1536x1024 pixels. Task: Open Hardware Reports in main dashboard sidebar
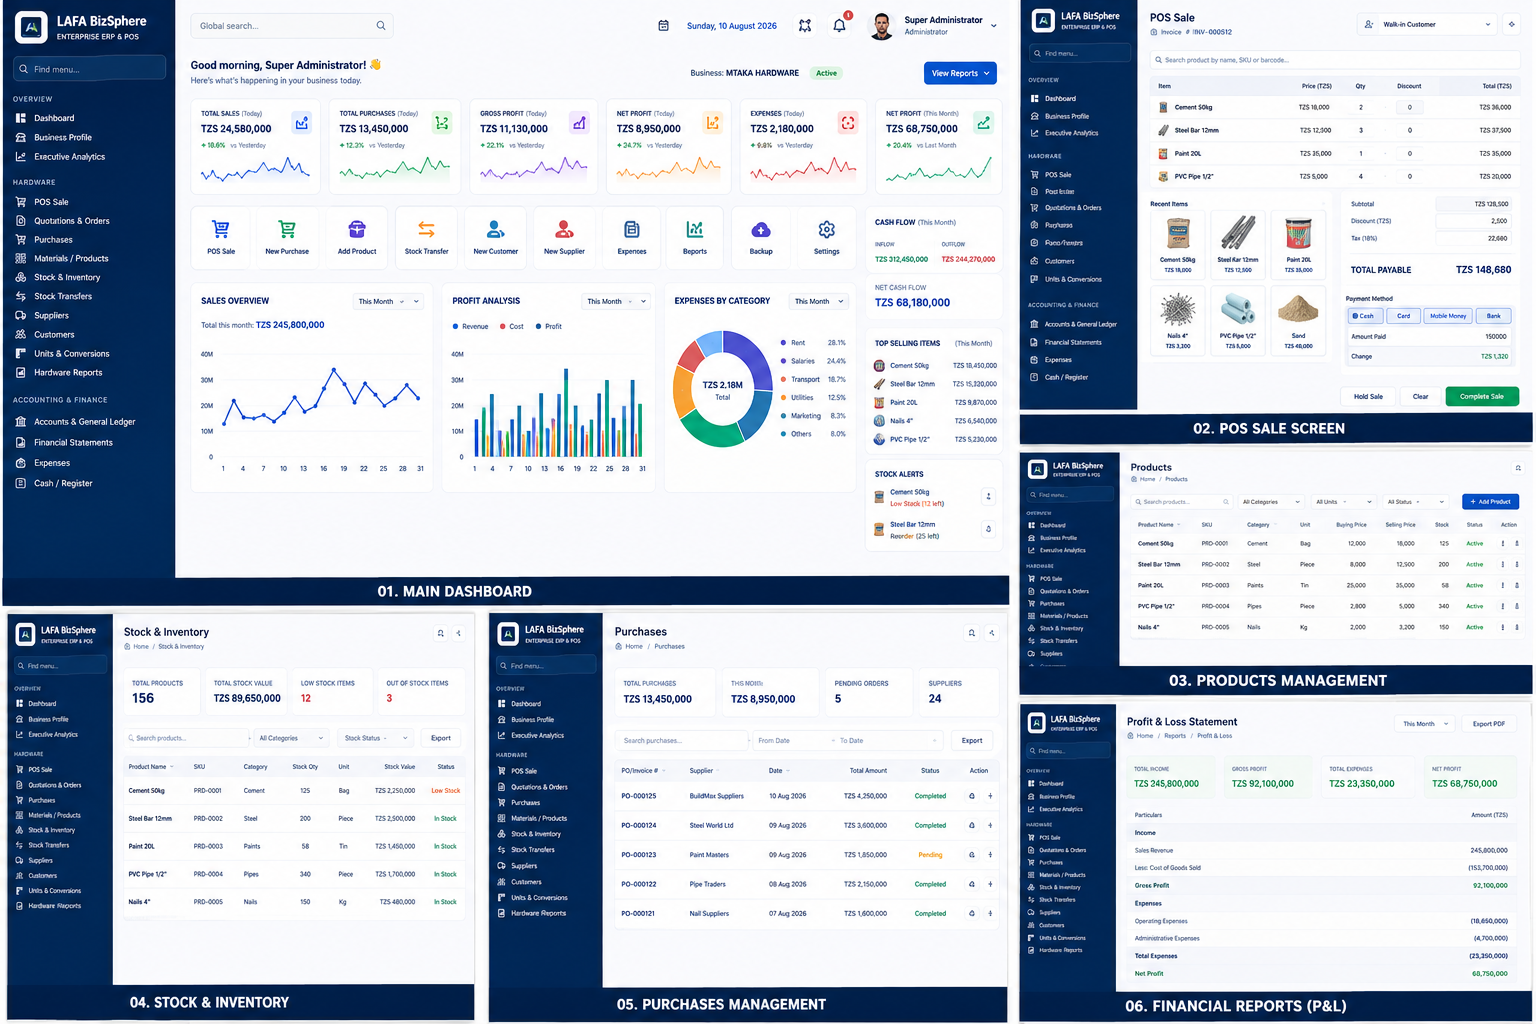(68, 373)
